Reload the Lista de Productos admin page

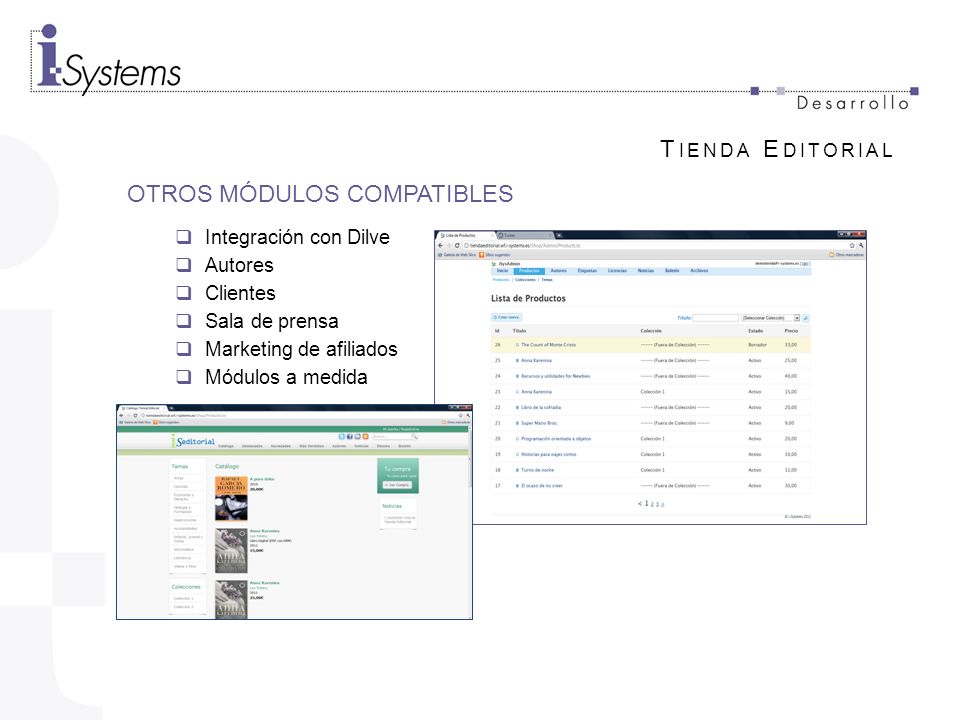[x=457, y=246]
